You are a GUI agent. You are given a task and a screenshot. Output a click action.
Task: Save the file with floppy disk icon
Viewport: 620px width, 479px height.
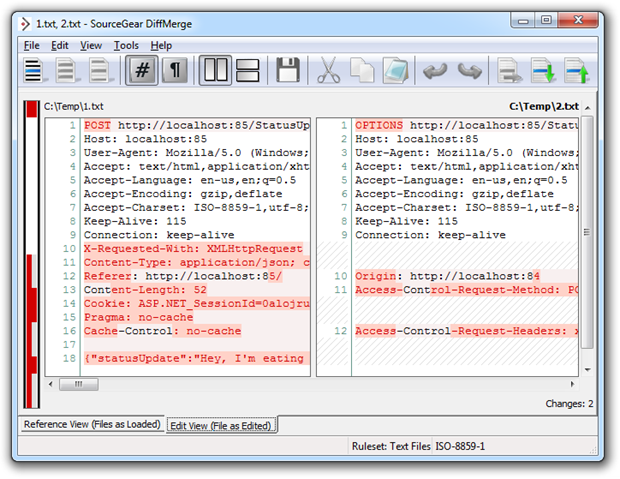tap(287, 70)
